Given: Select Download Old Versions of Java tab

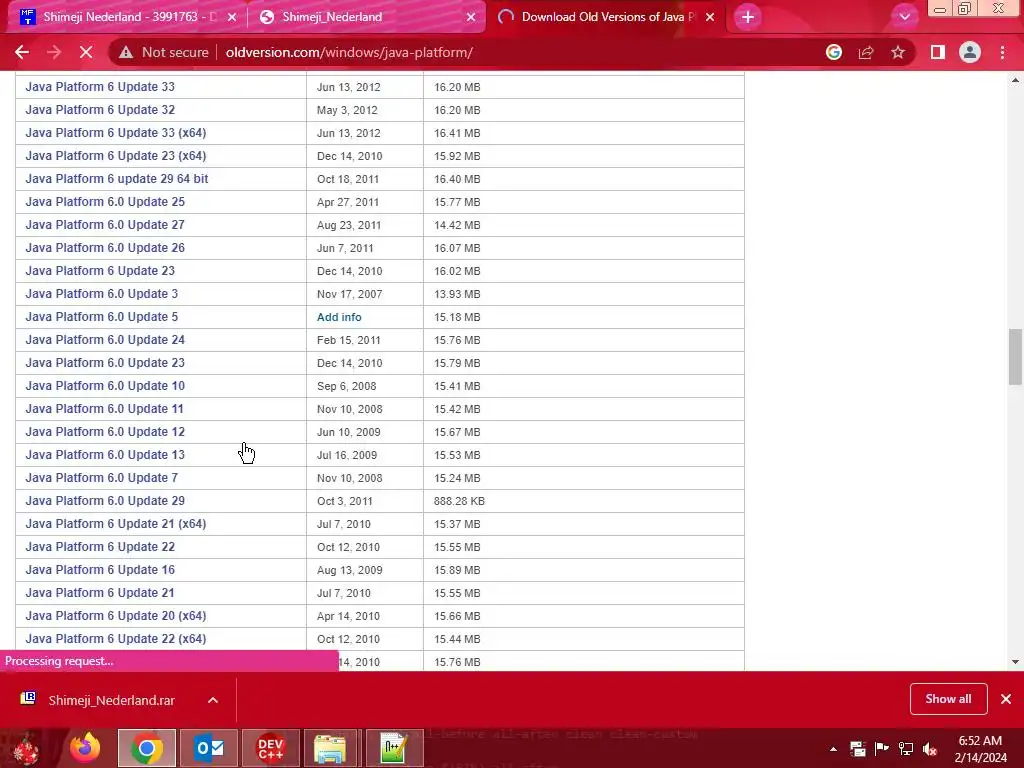Looking at the screenshot, I should [x=606, y=17].
